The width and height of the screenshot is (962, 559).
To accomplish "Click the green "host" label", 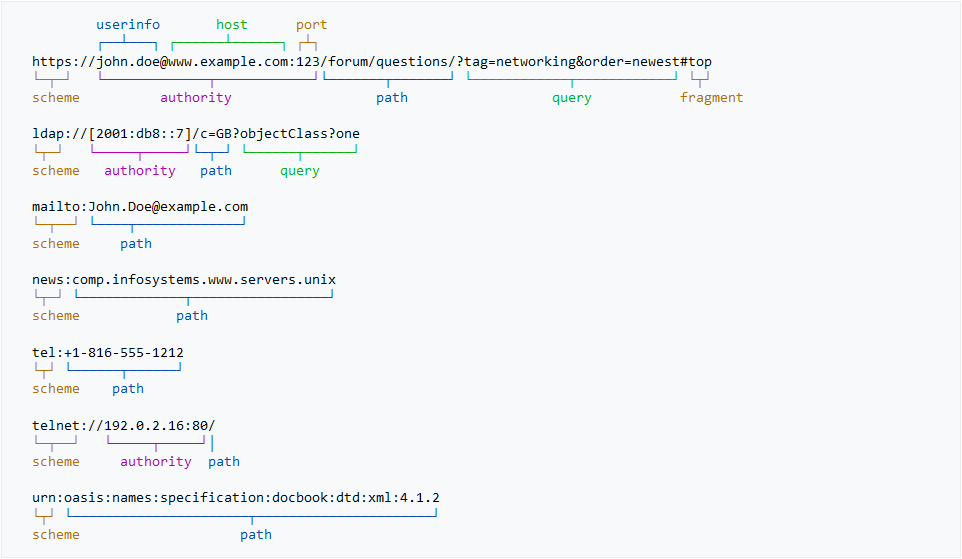I will coord(231,24).
